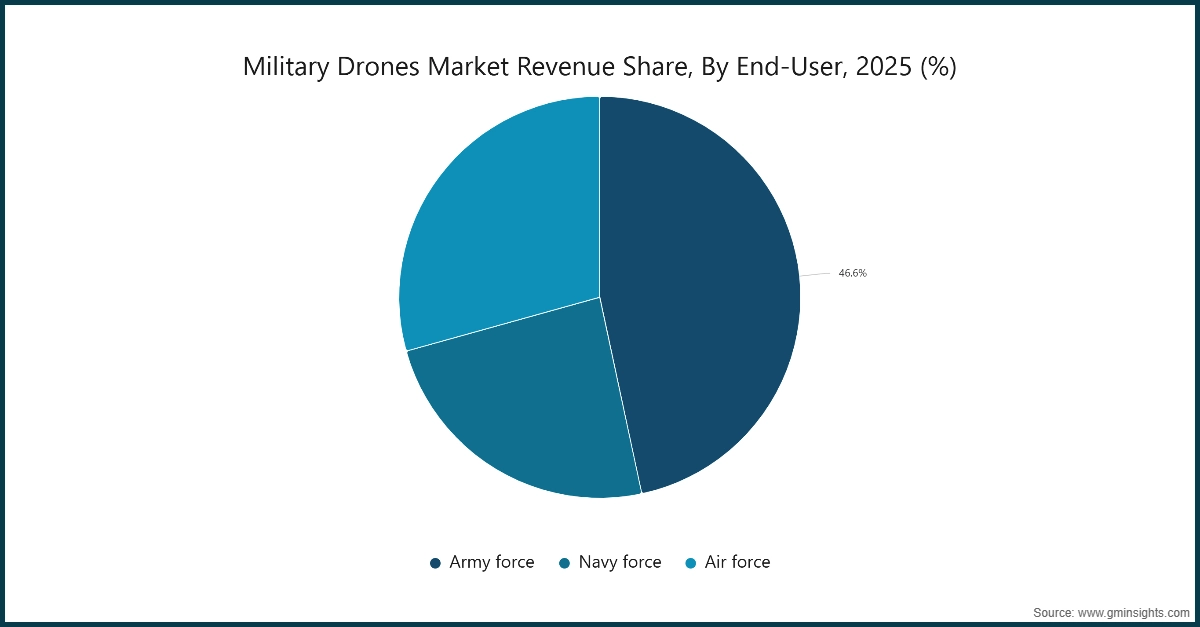Screen dimensions: 1200x627
Task: Click the chart title text
Action: (x=600, y=68)
